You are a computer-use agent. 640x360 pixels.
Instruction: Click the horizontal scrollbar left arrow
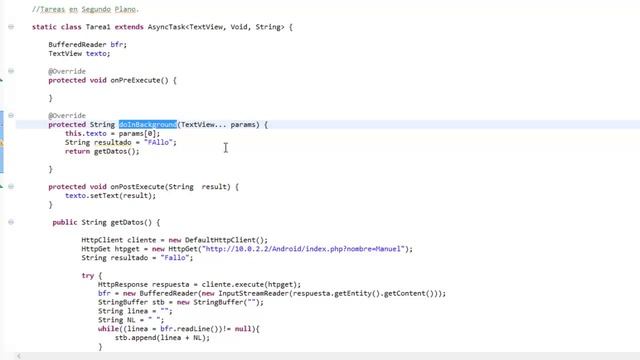tap(19, 356)
